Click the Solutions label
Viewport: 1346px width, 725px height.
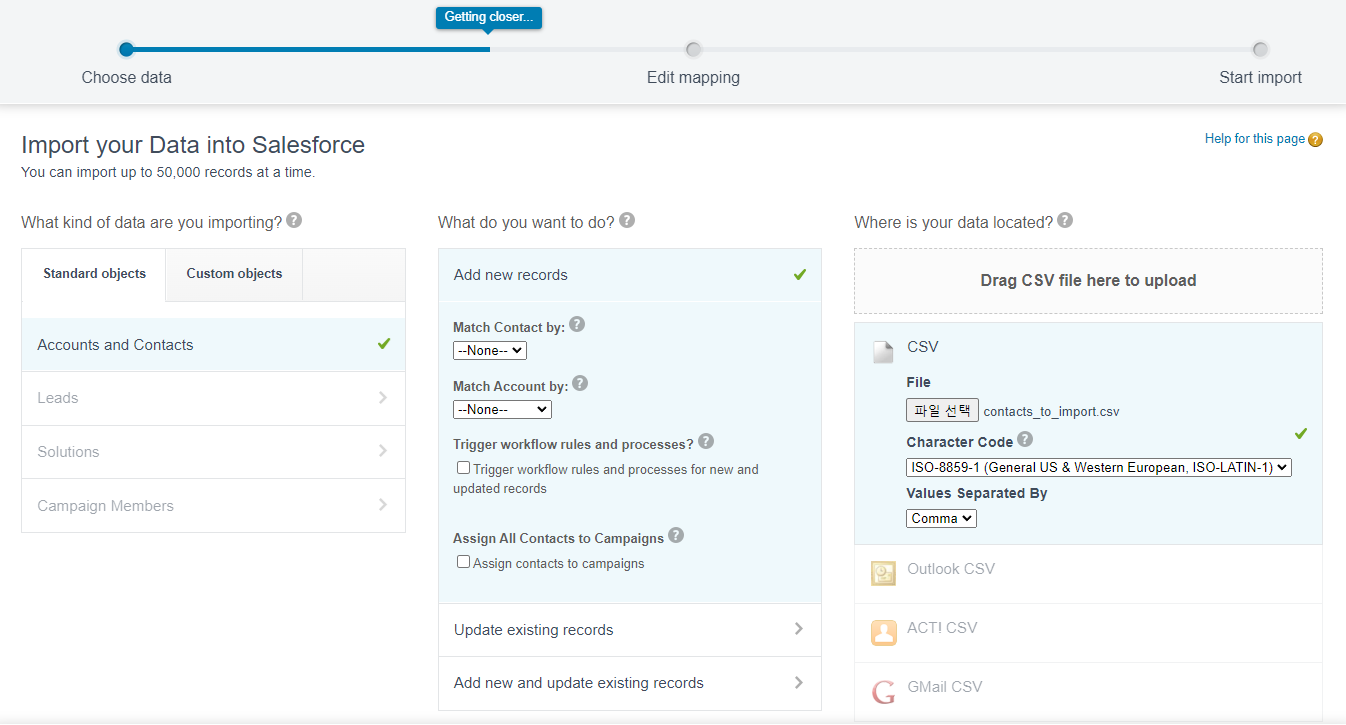pos(68,452)
